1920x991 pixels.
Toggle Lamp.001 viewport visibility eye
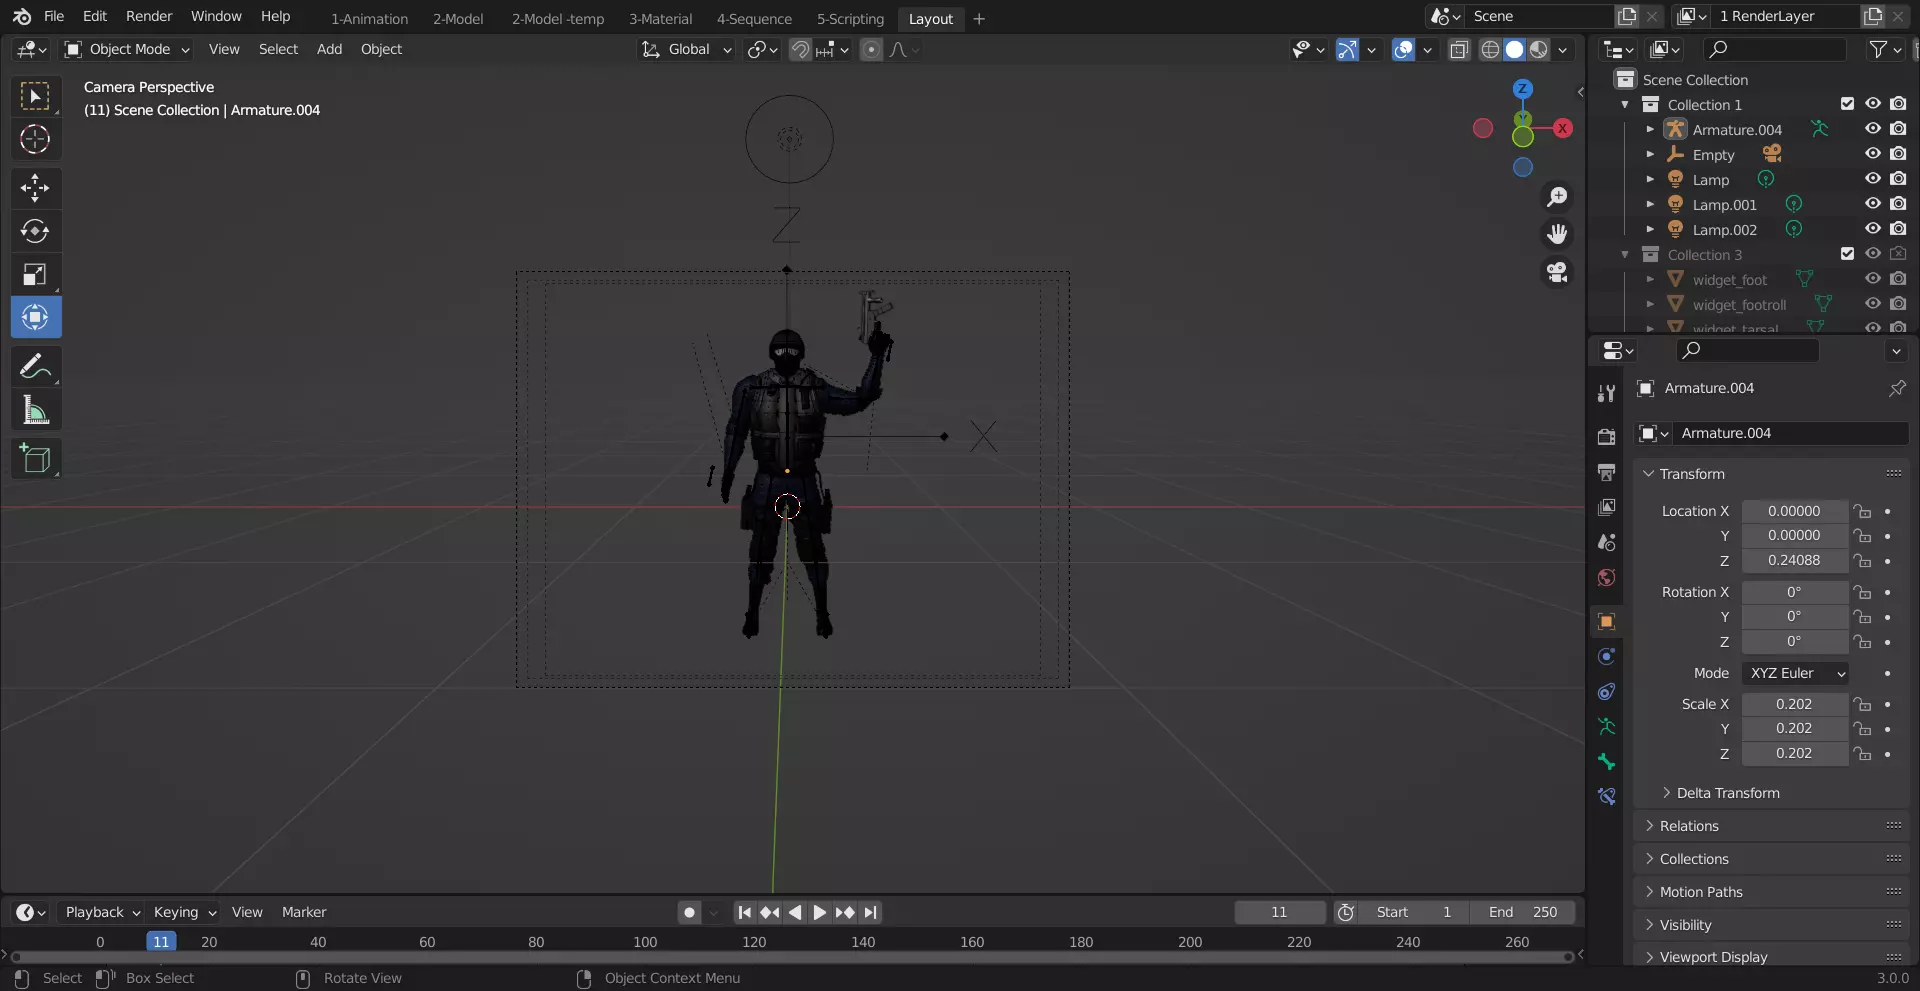pyautogui.click(x=1872, y=204)
